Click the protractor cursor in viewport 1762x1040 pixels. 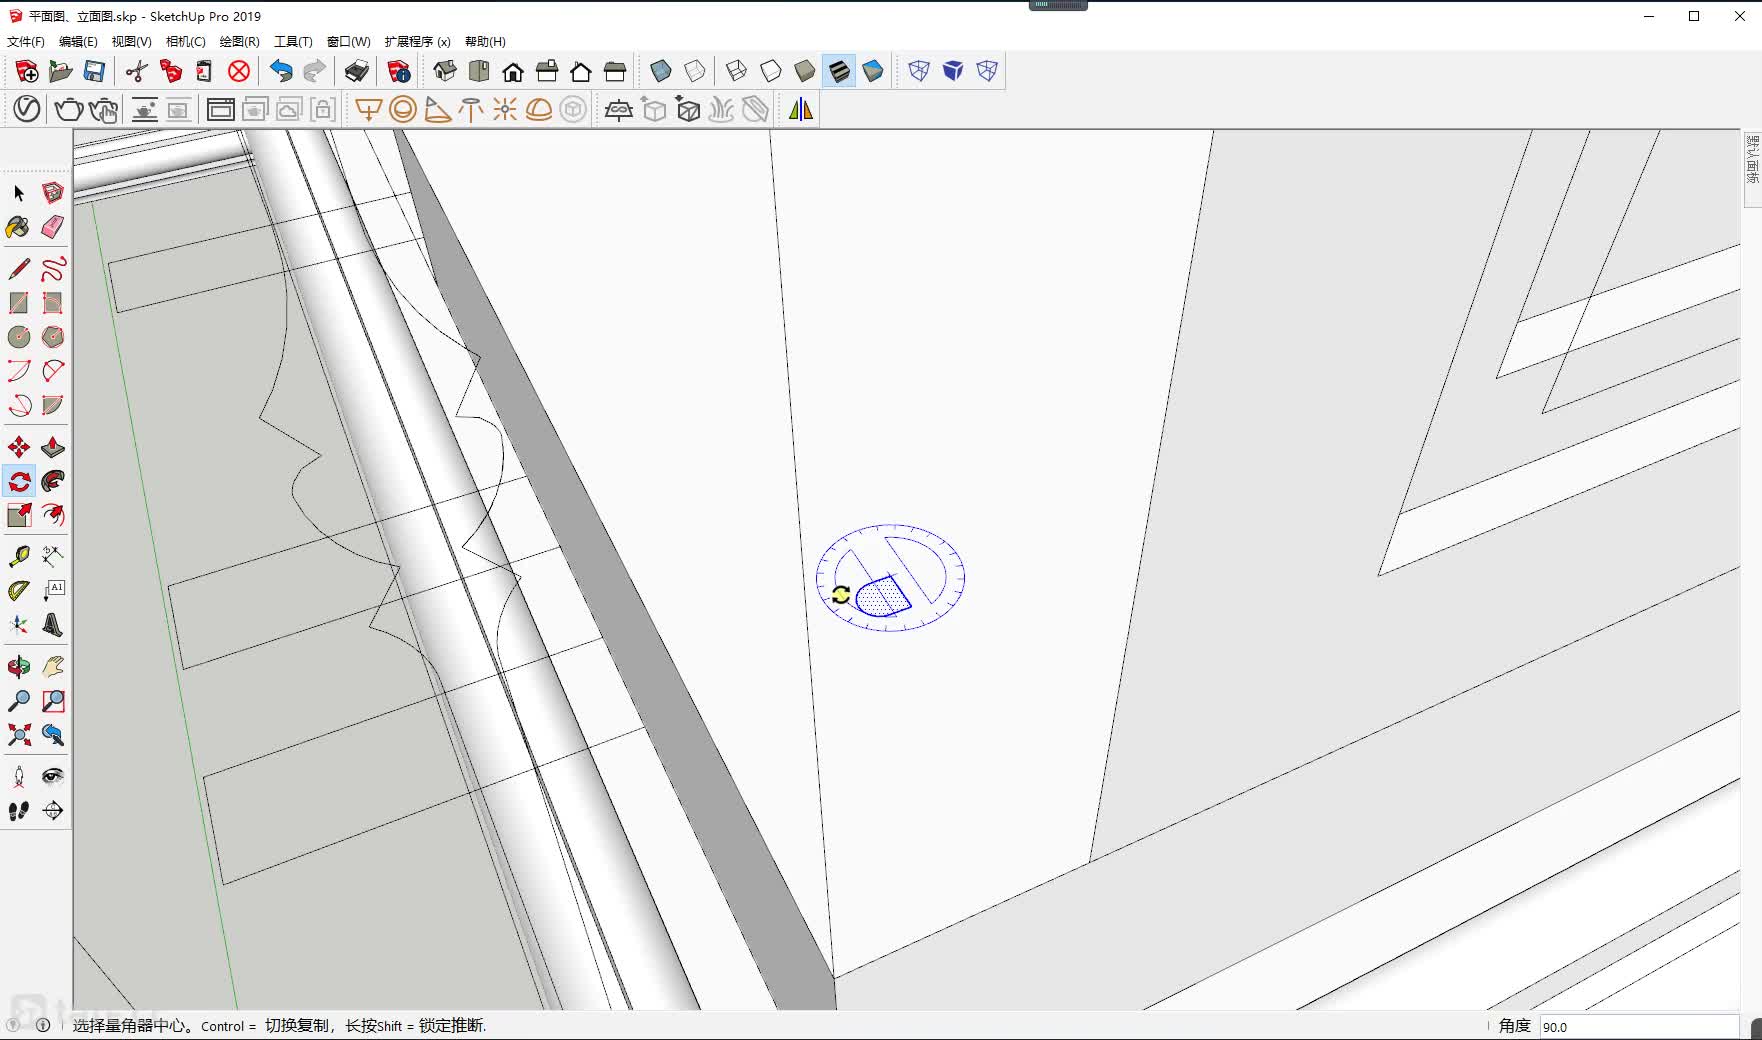890,577
